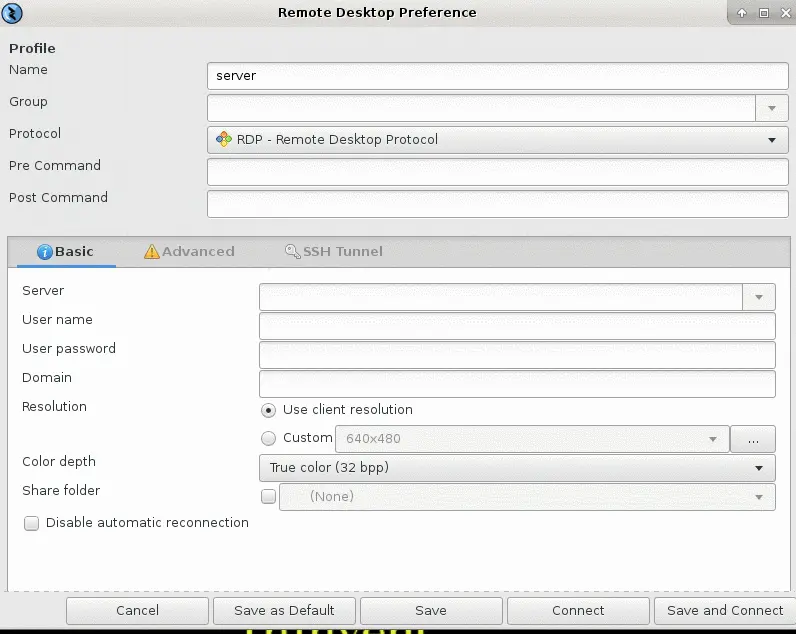Click the RDP protocol icon
The width and height of the screenshot is (796, 634).
(x=224, y=140)
